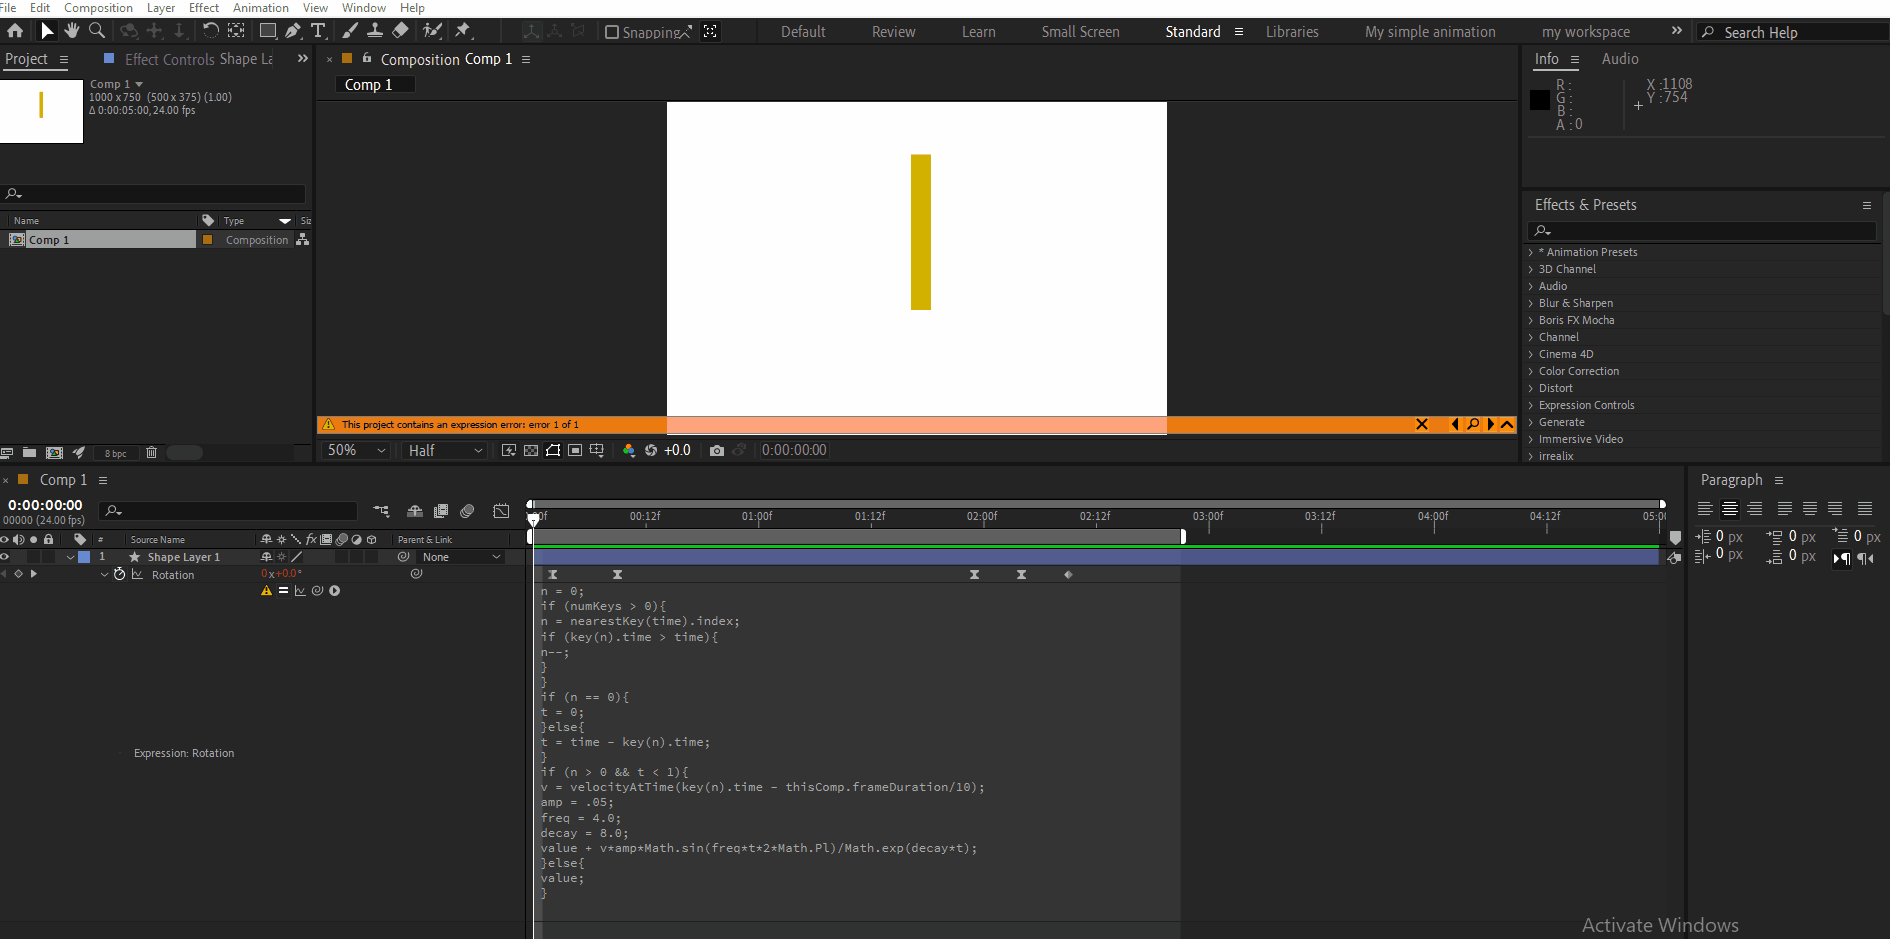
Task: Click the Home icon in the toolbar
Action: pyautogui.click(x=15, y=31)
